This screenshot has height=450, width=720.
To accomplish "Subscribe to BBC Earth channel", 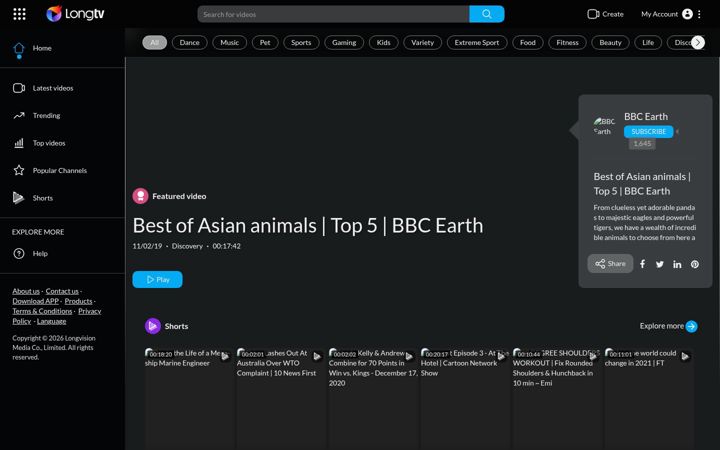I will 648,132.
